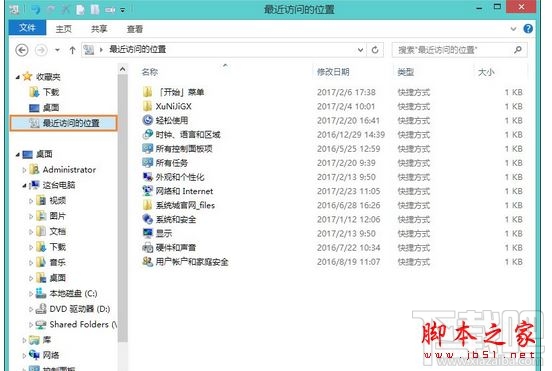Select 最近访问的位置 in the sidebar
552x371 pixels.
(64, 123)
